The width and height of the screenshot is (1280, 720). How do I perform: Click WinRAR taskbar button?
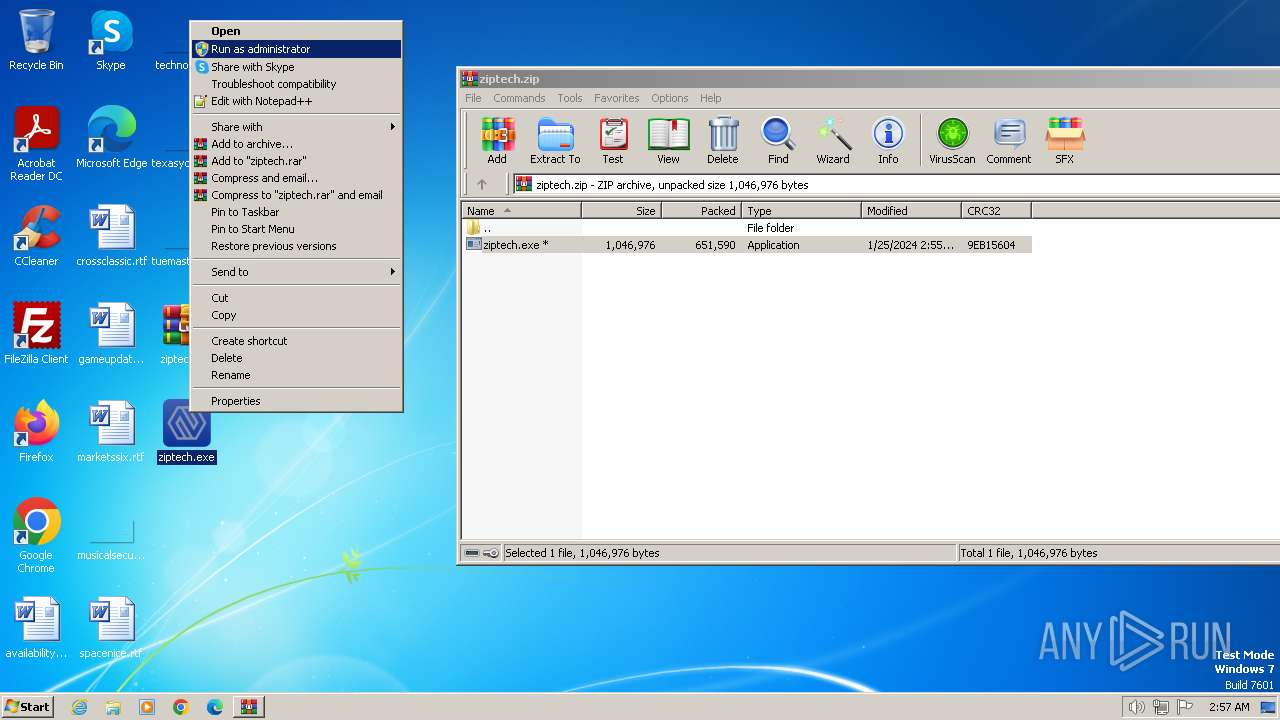(249, 707)
